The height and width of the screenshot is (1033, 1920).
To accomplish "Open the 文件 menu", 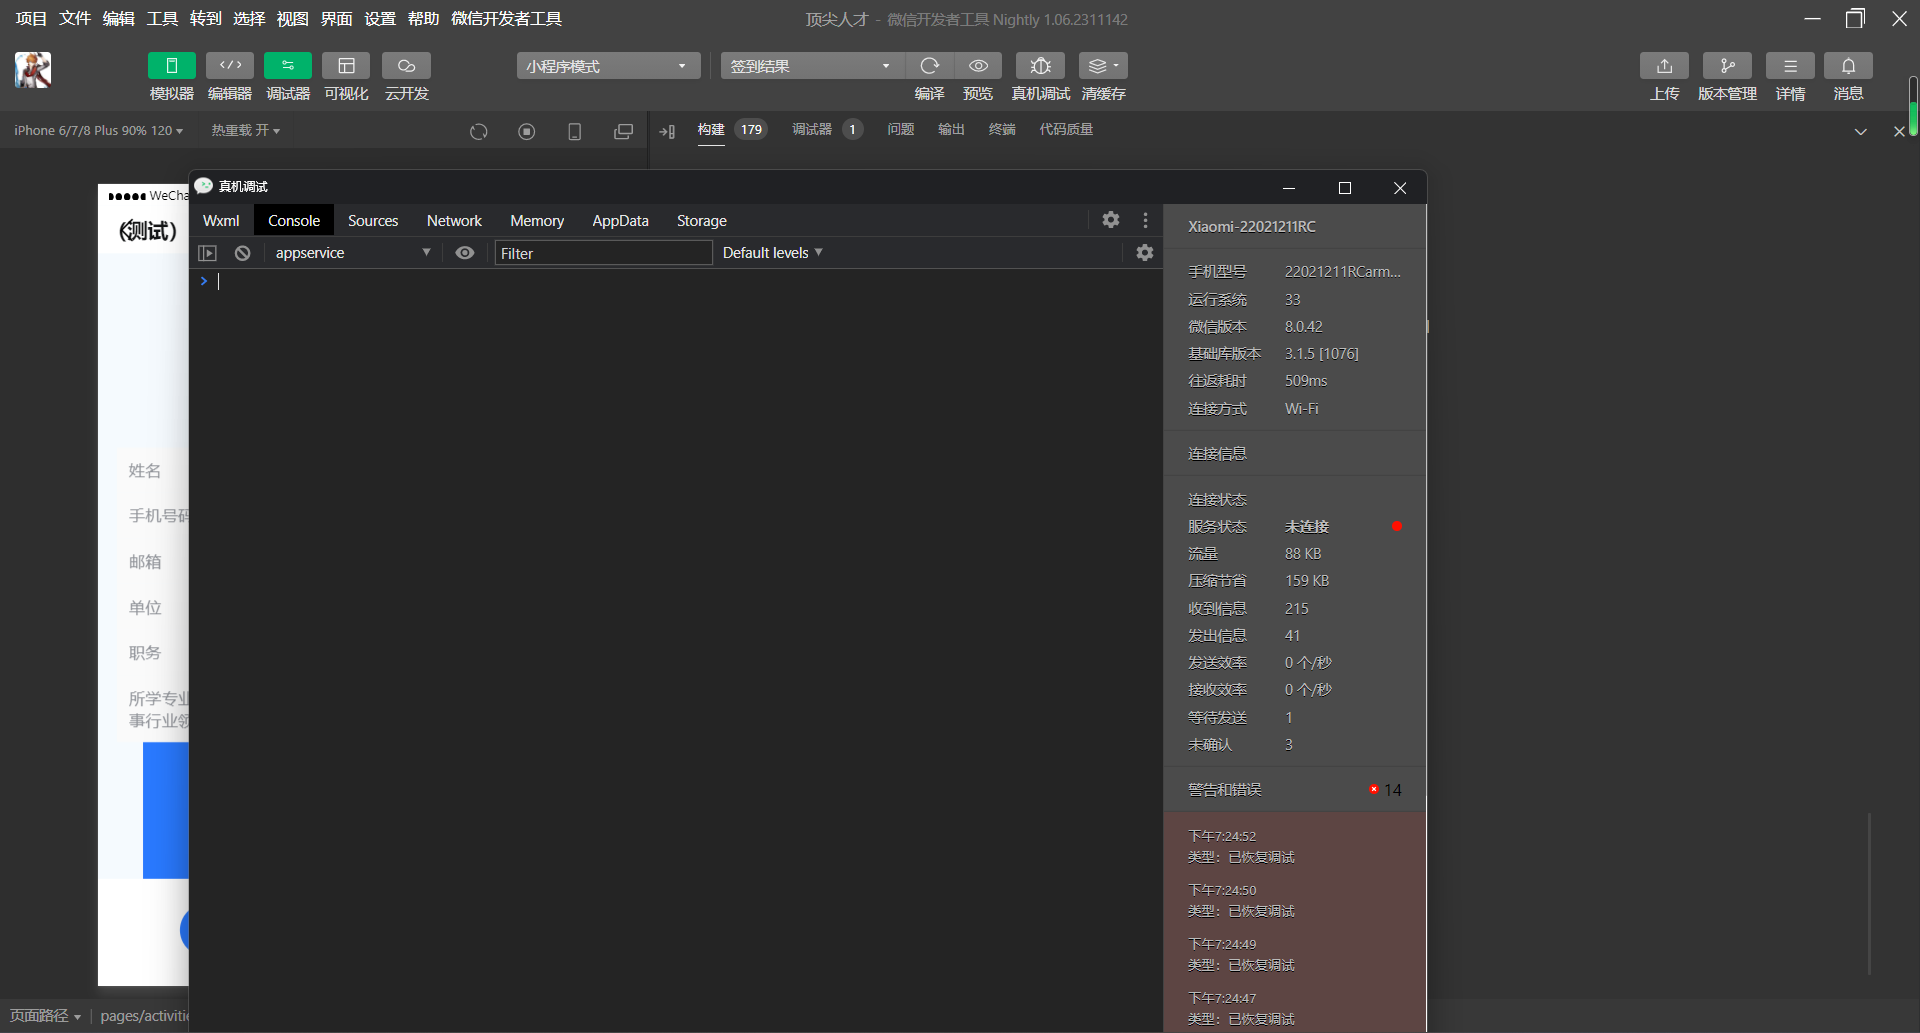I will coord(75,19).
